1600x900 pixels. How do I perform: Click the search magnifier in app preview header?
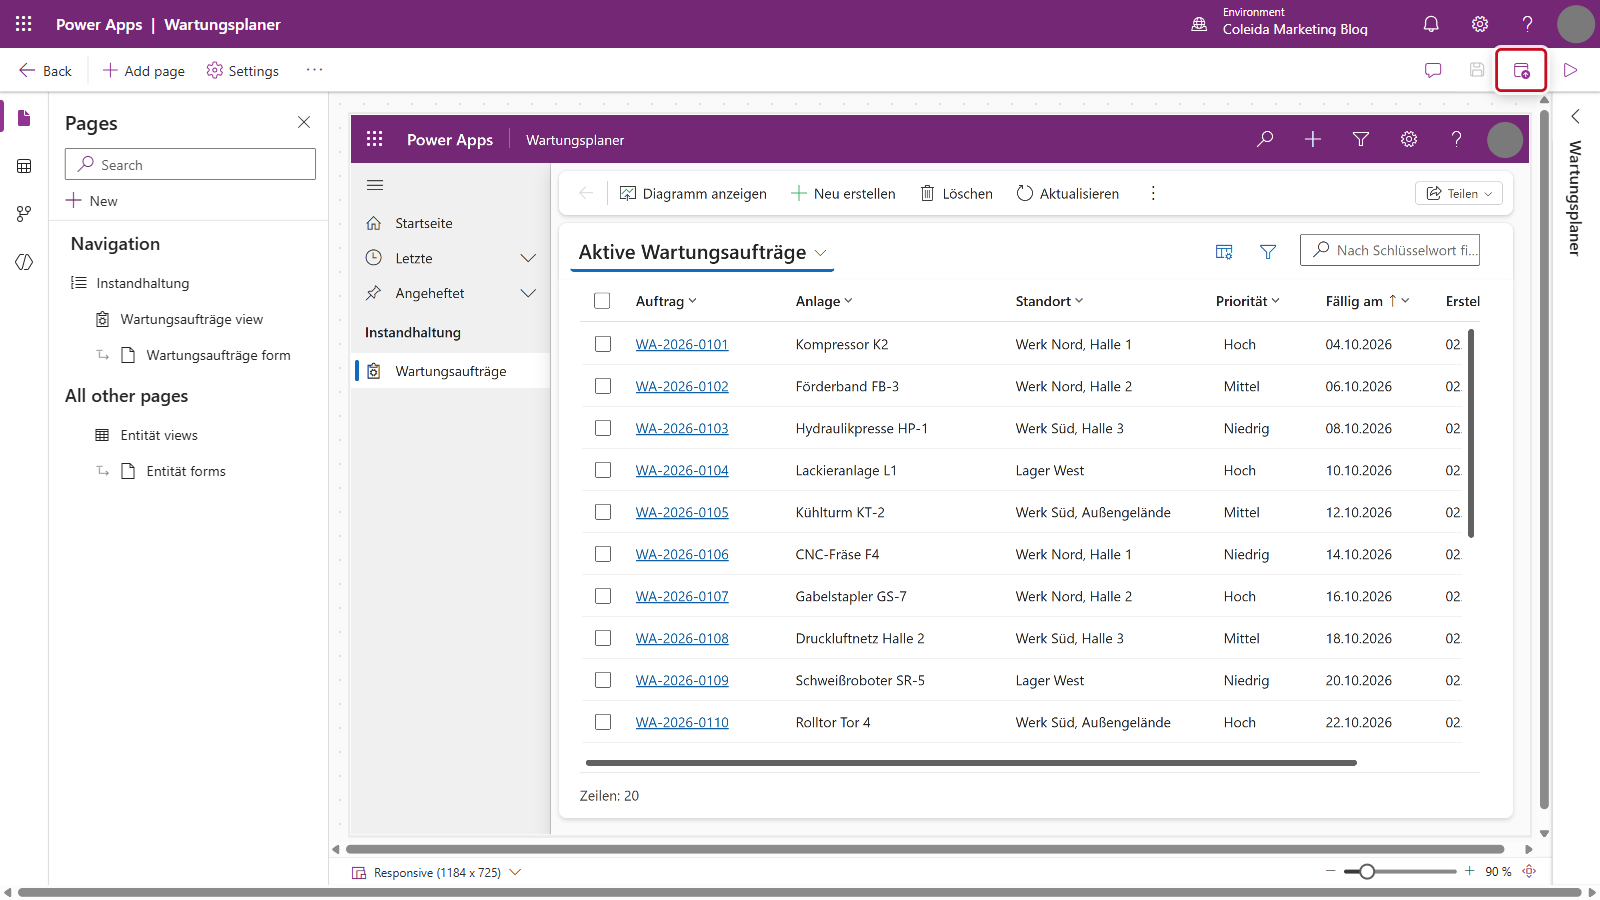1265,139
